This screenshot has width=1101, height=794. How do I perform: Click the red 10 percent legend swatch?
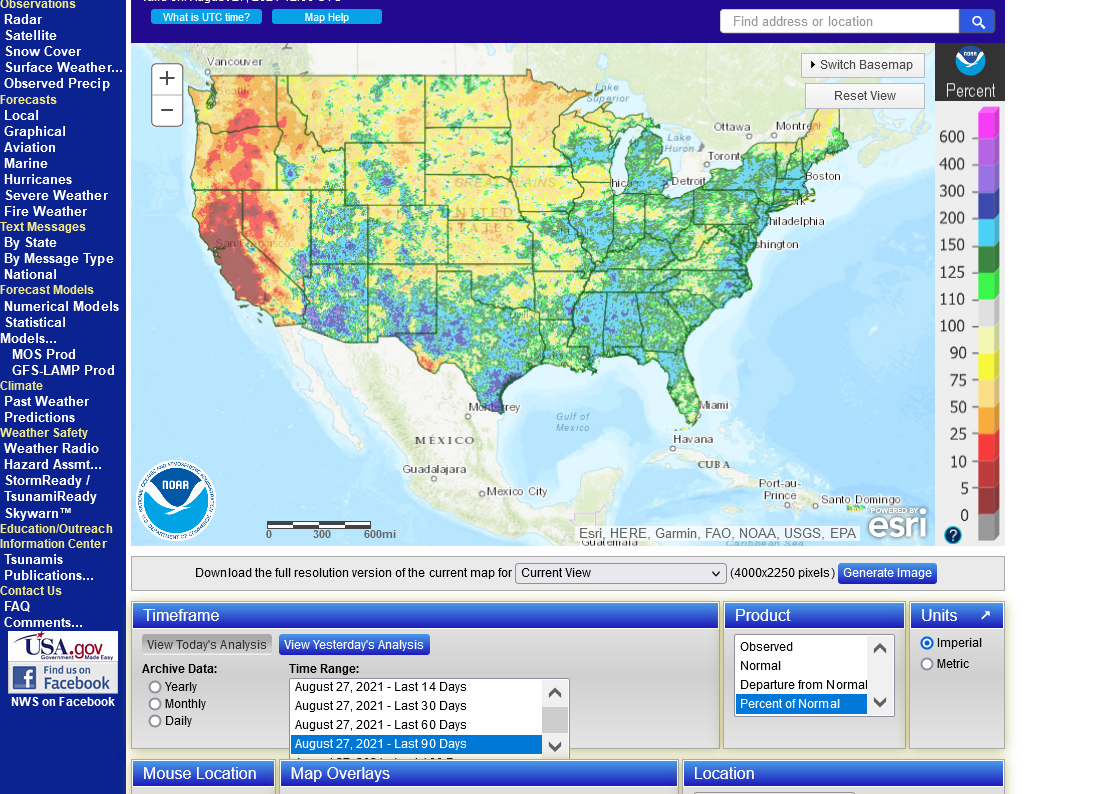click(x=988, y=448)
